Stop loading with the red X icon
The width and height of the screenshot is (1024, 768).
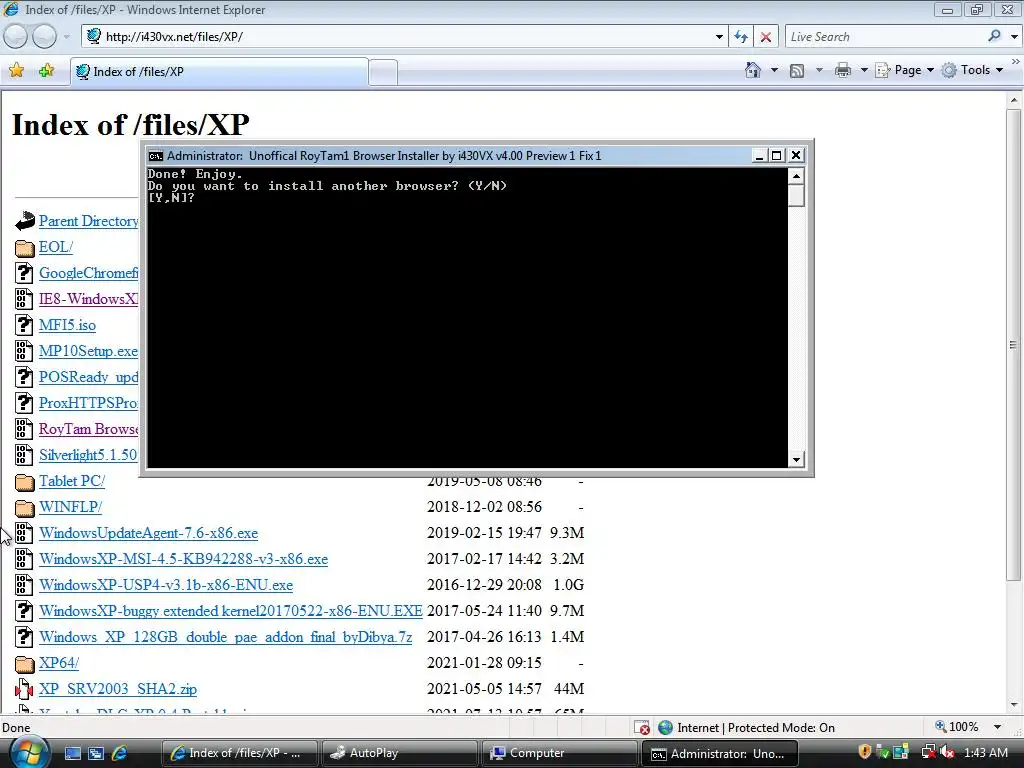click(766, 37)
